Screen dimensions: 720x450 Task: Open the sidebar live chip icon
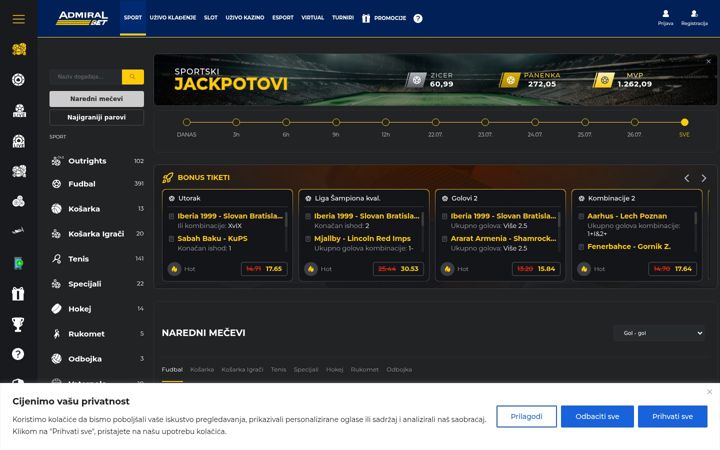tap(18, 141)
